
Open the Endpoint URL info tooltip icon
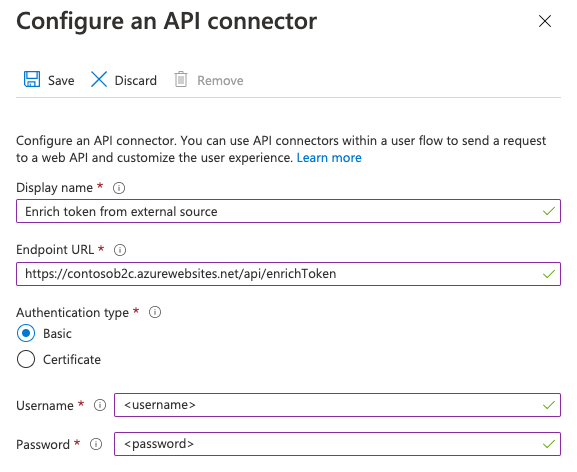click(x=120, y=250)
